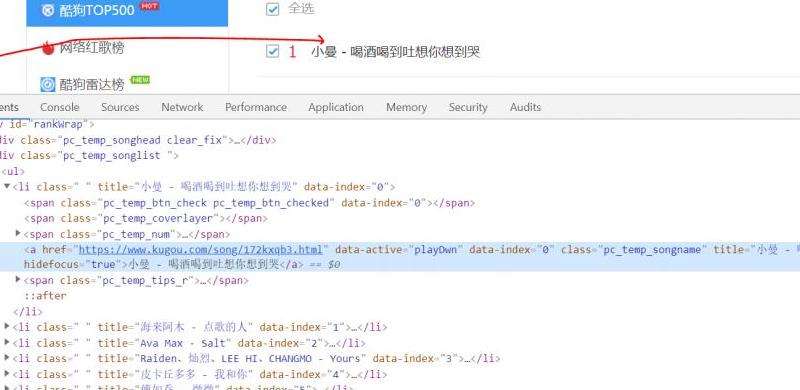
Task: Click the song title 小曼 - 喝酒喝到吐想你想到哭
Action: click(x=395, y=52)
